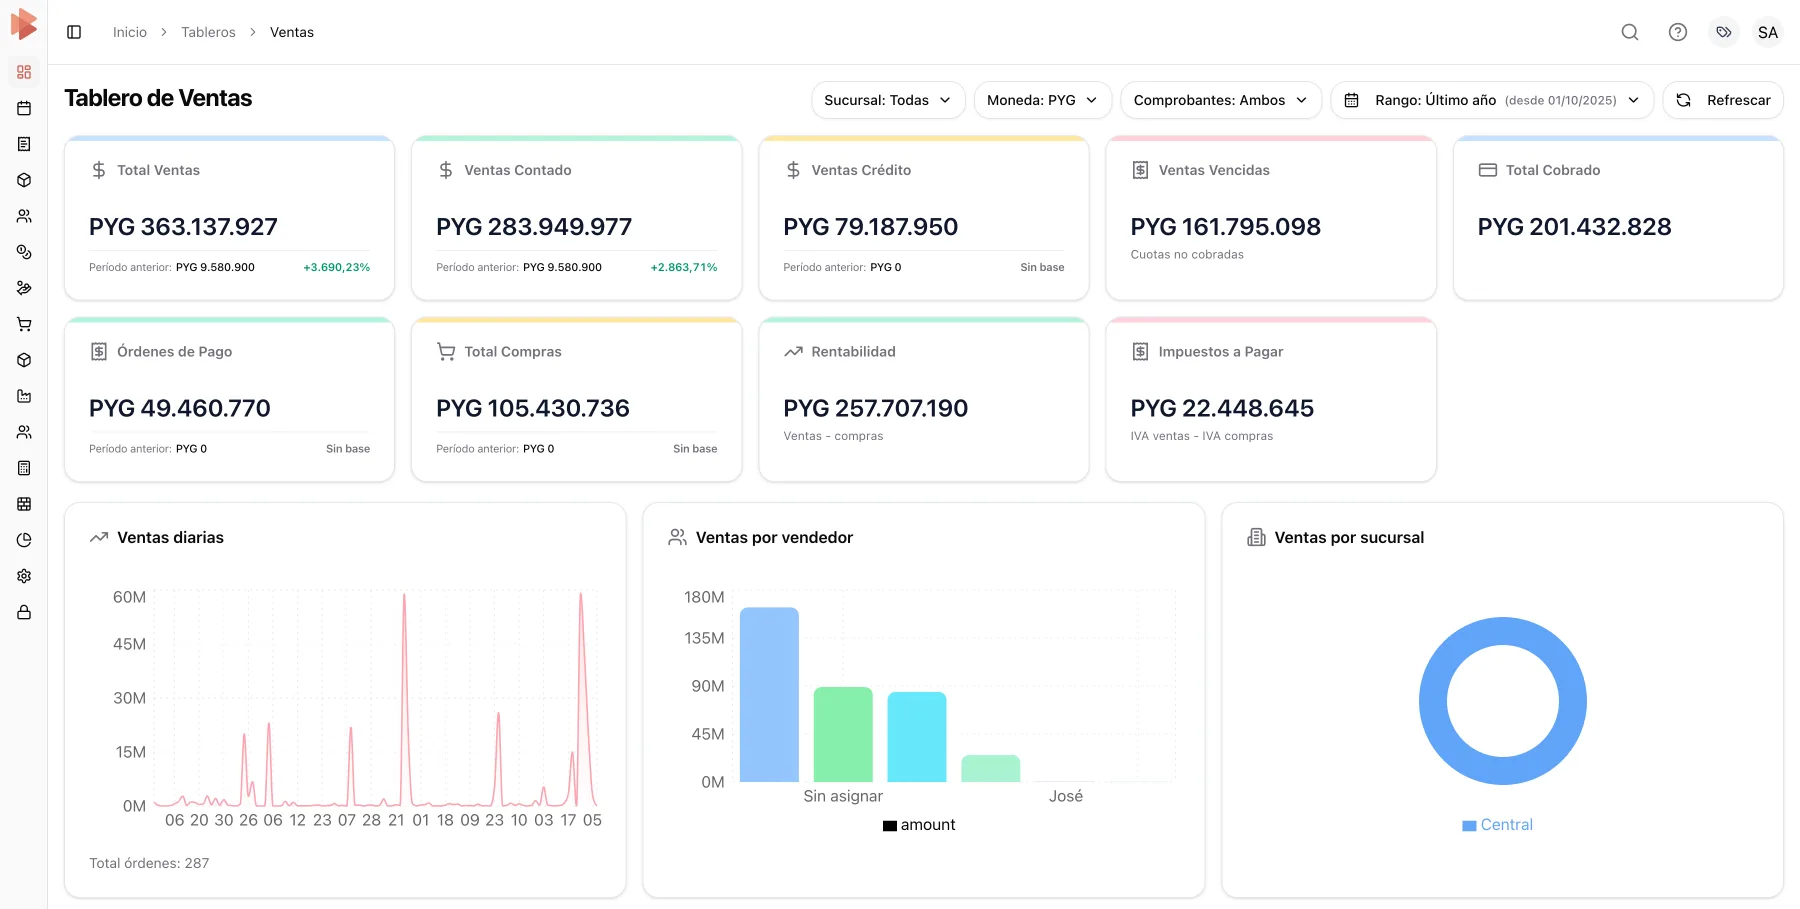Click the credit card icon on Total Cobrado
Screen dimensions: 1800x909
pyautogui.click(x=1488, y=170)
